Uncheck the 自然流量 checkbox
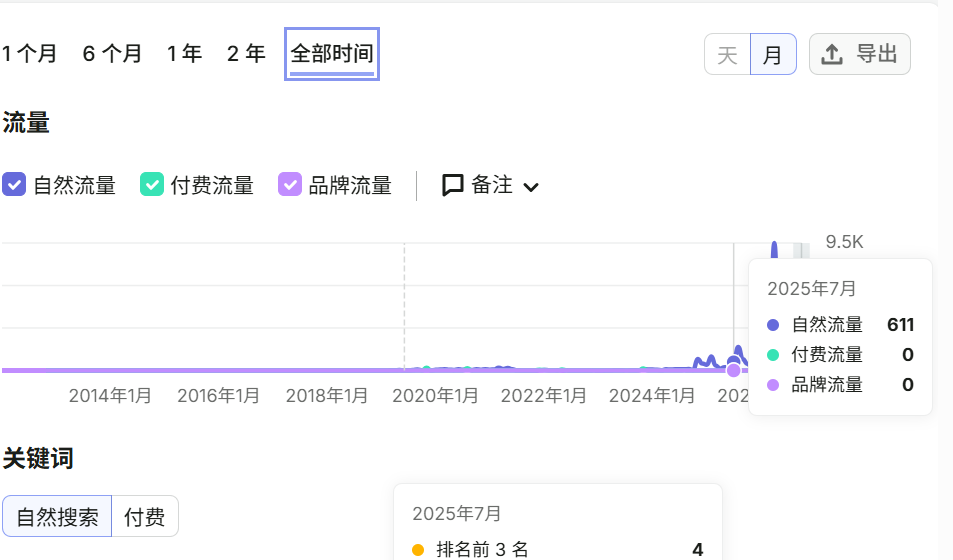The height and width of the screenshot is (560, 953). (14, 184)
